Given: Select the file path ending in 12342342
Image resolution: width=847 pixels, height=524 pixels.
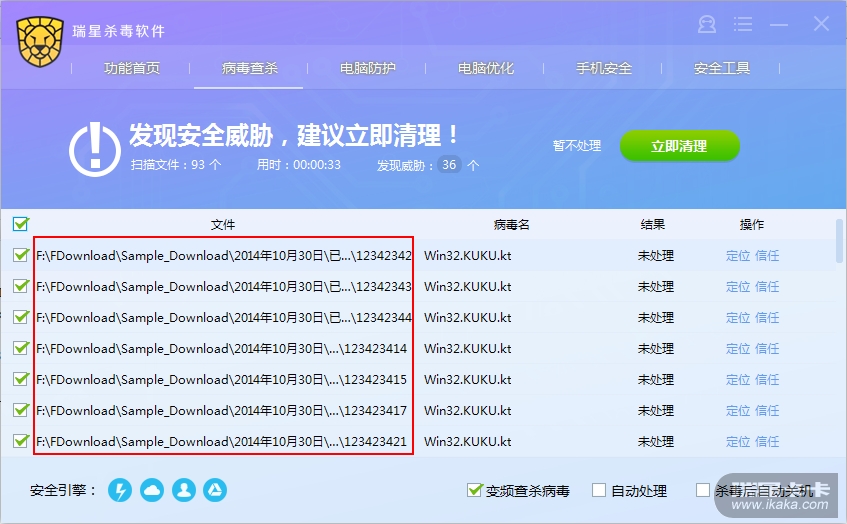Looking at the screenshot, I should (x=224, y=256).
